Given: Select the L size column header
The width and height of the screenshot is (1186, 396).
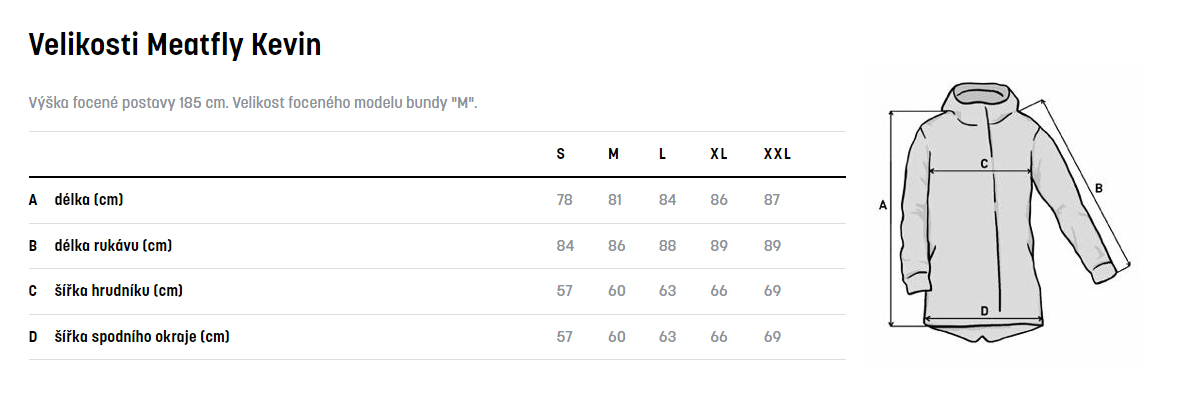Looking at the screenshot, I should tap(663, 154).
